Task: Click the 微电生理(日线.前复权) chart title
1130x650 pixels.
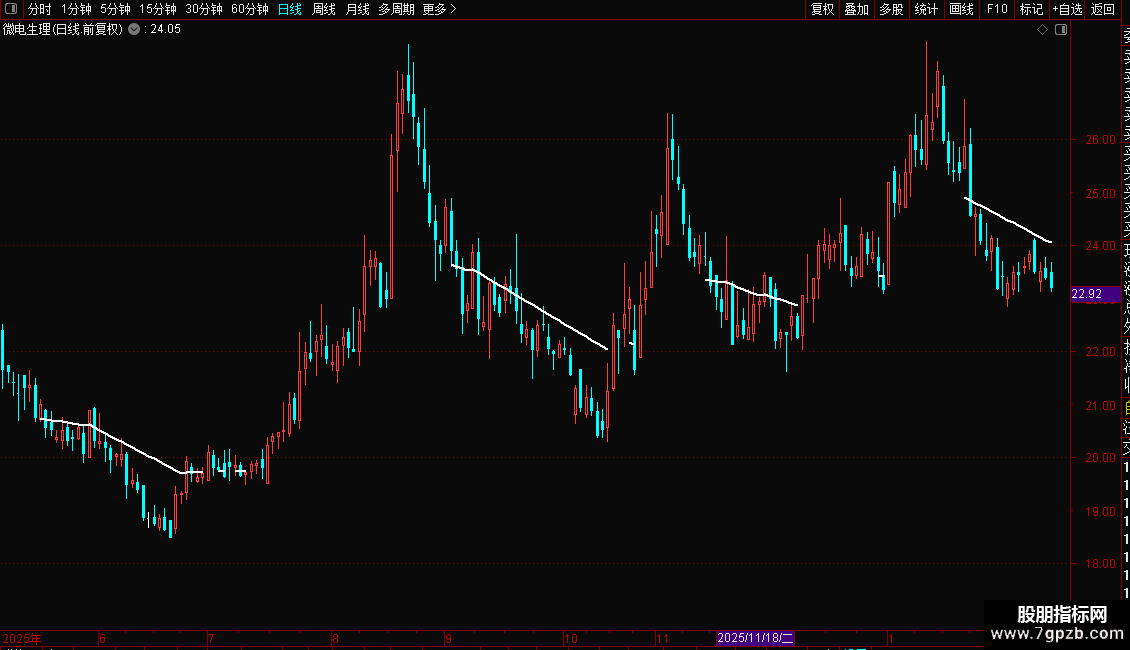Action: [63, 30]
